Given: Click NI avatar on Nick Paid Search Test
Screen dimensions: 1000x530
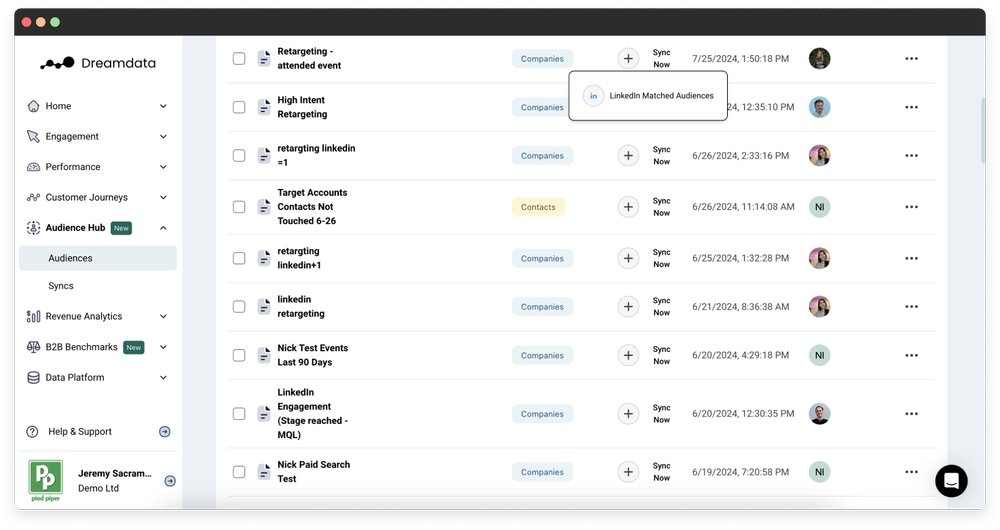Looking at the screenshot, I should [x=820, y=472].
